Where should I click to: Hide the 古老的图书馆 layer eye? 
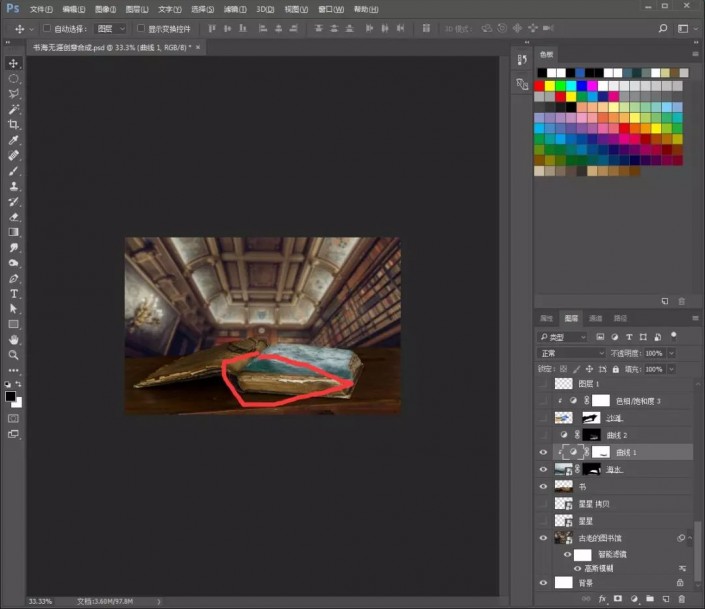(543, 537)
